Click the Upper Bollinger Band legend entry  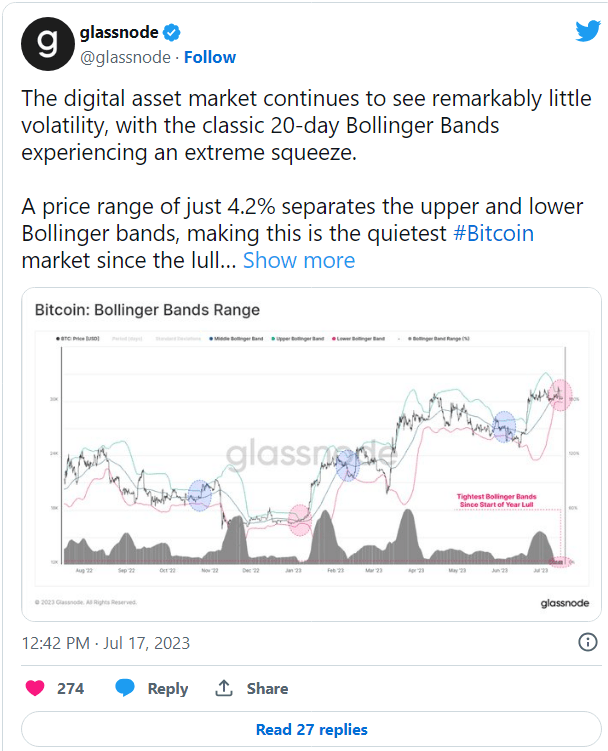coord(298,339)
